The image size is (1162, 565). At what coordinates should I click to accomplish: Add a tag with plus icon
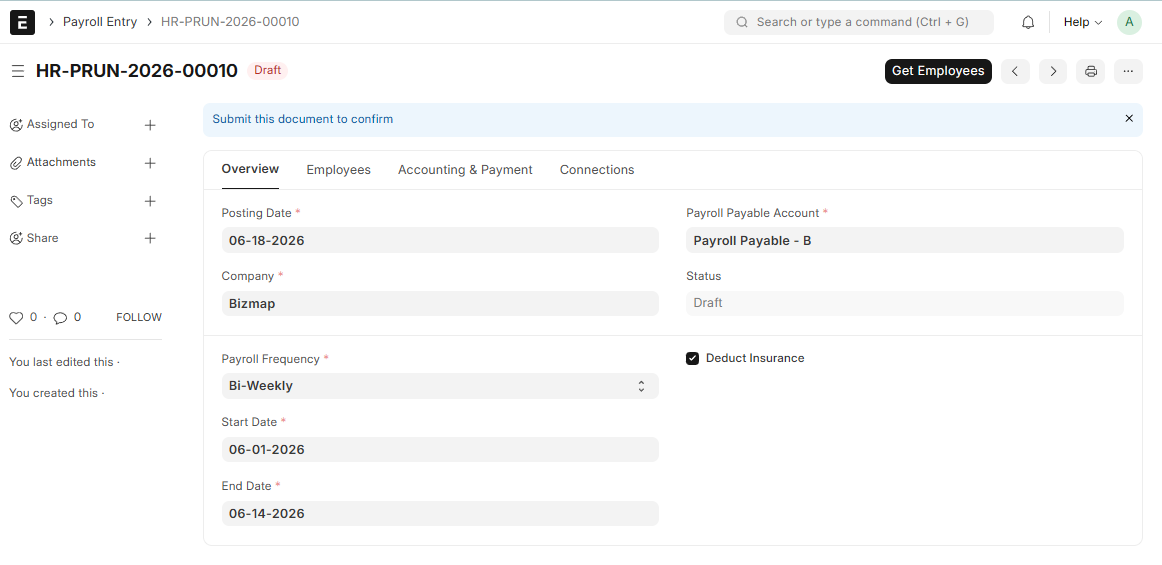tap(150, 201)
